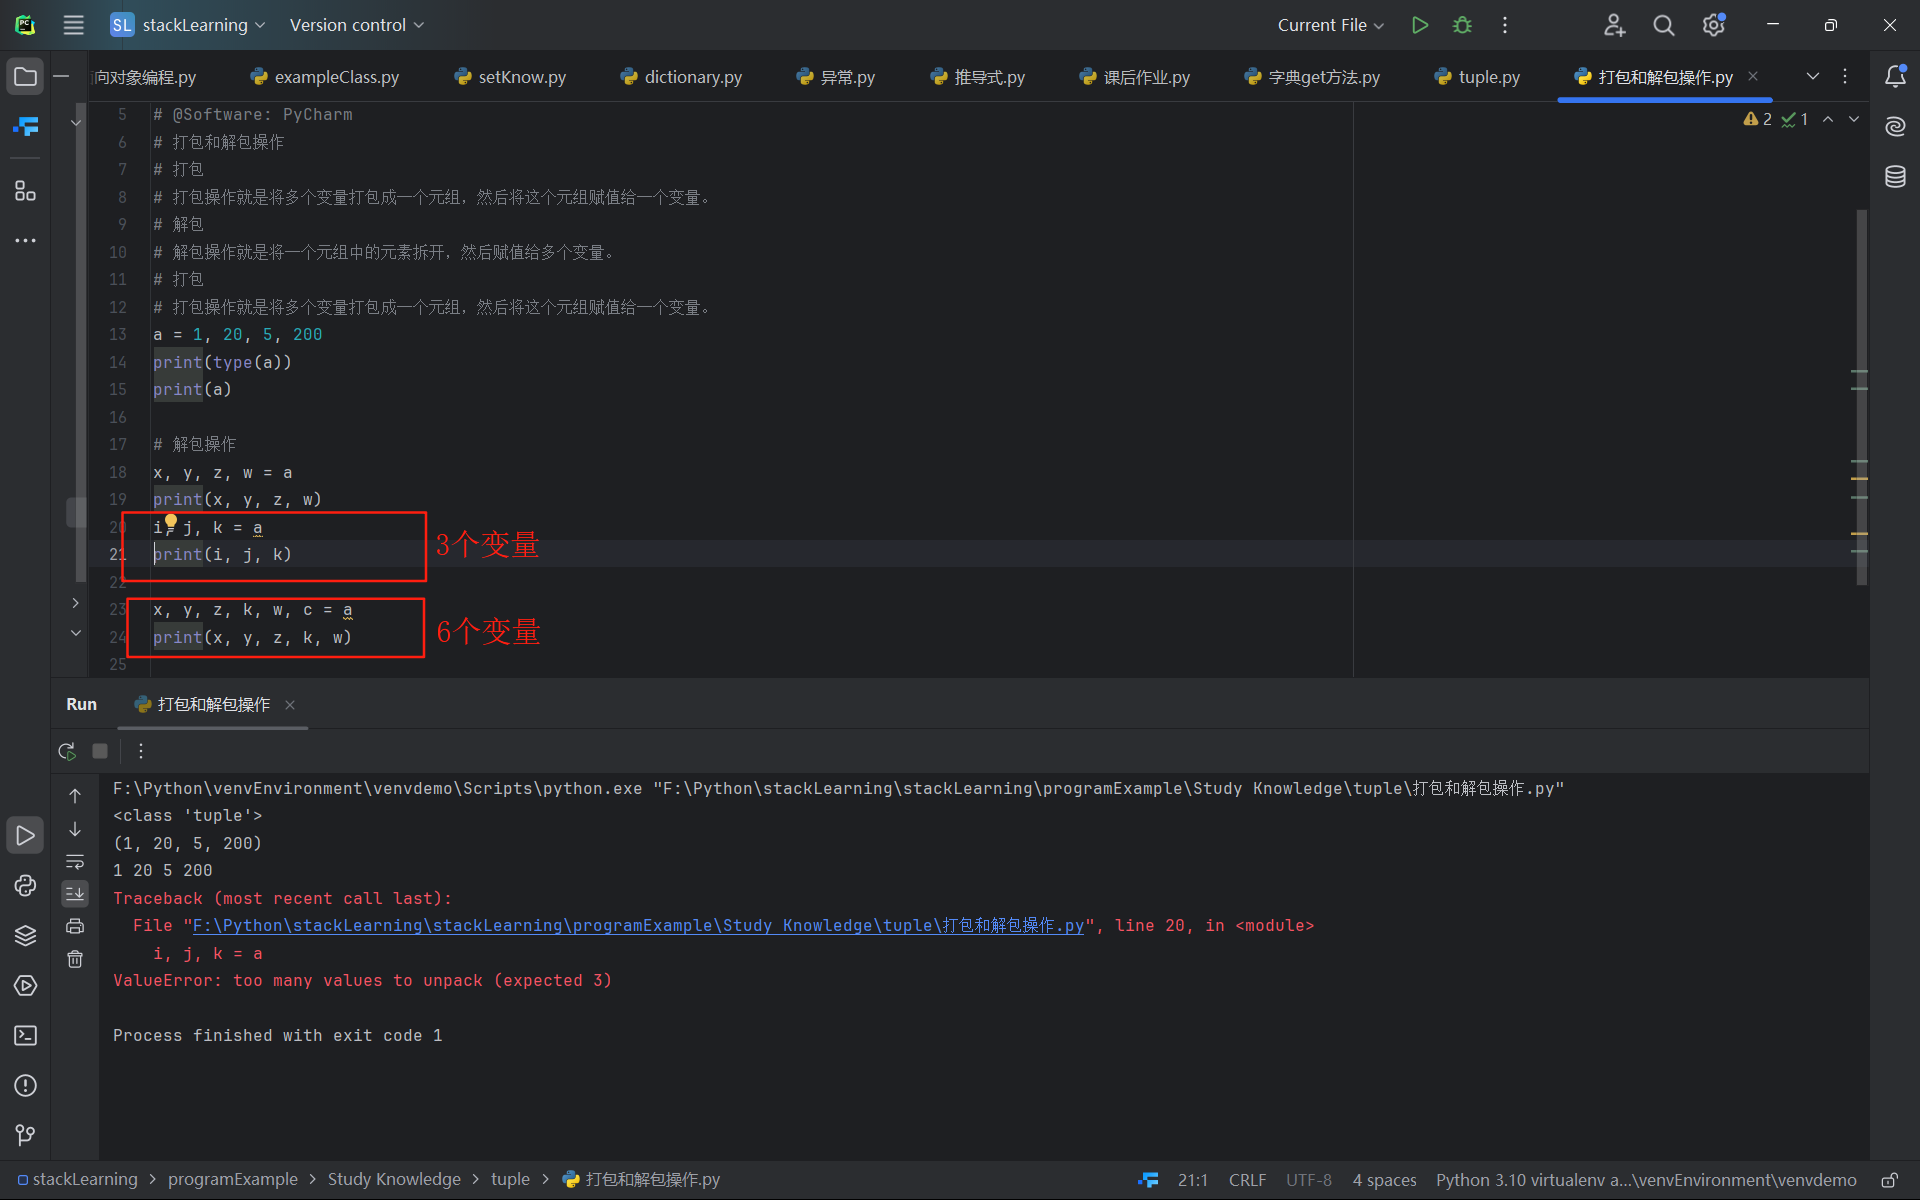
Task: Open the Git branch tool window
Action: (x=25, y=1135)
